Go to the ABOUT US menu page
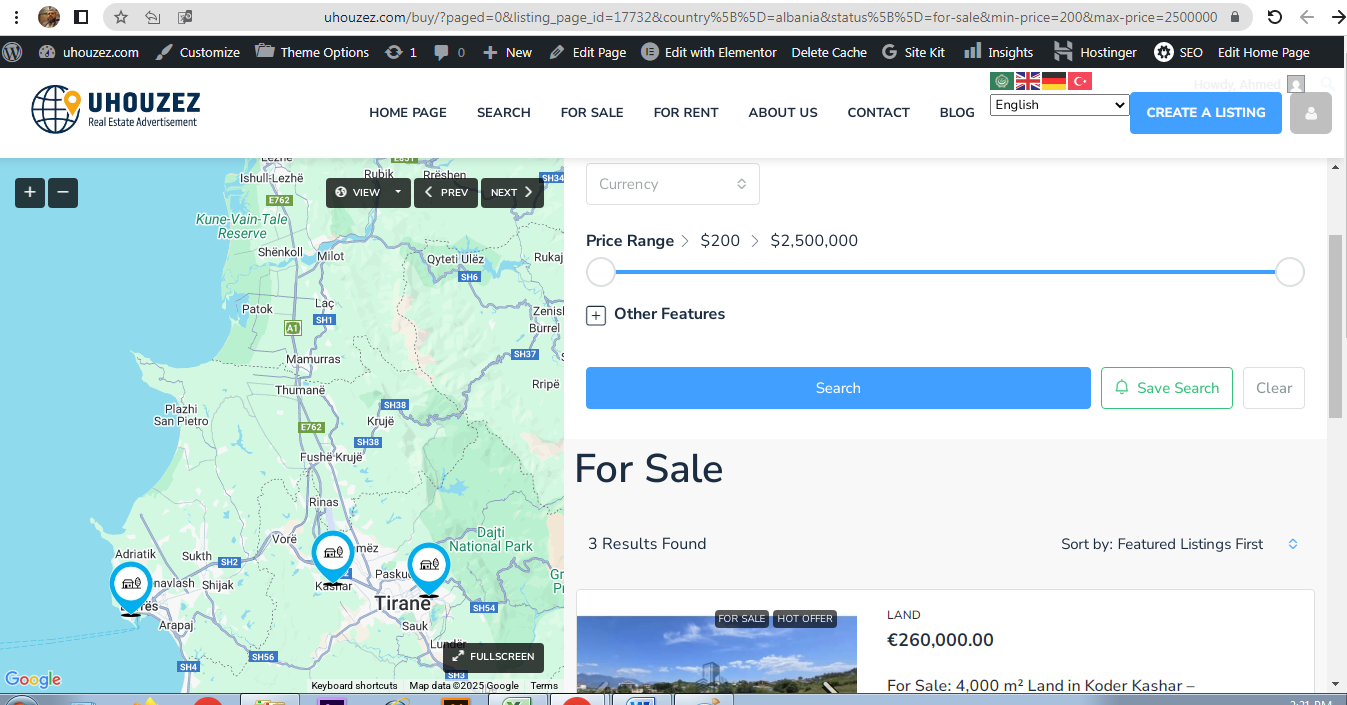The image size is (1347, 705). (783, 112)
